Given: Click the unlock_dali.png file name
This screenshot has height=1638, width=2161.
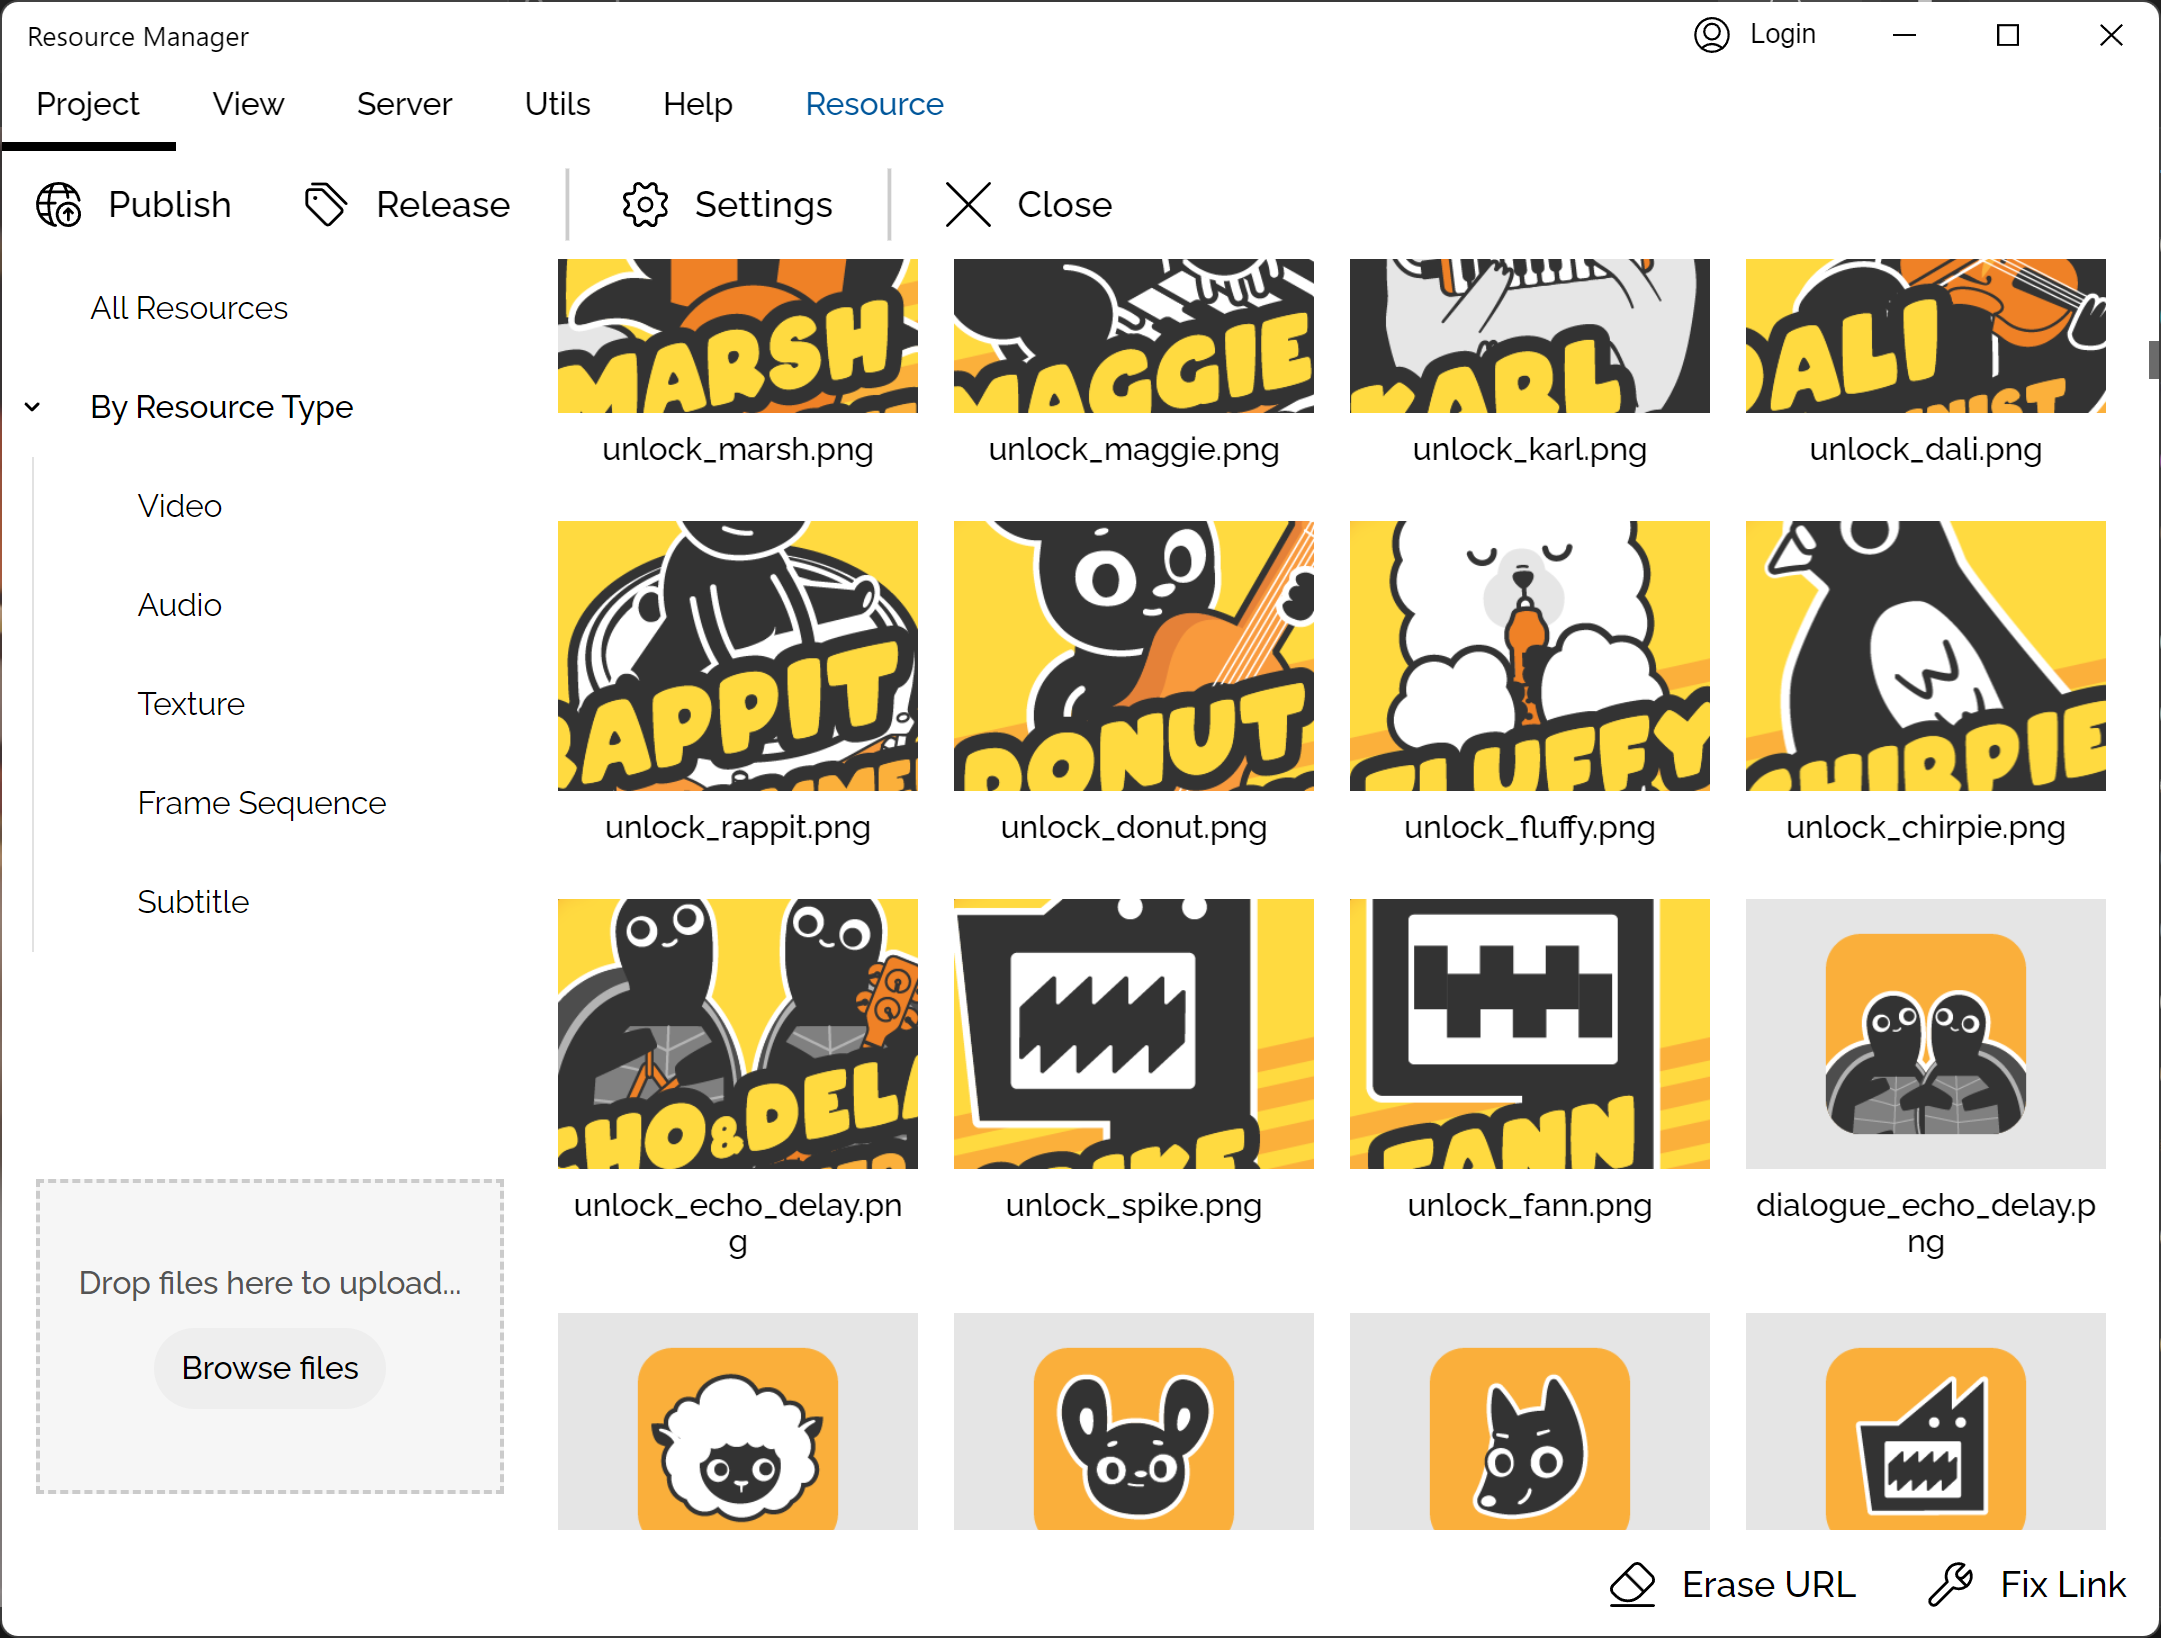Looking at the screenshot, I should tap(1926, 450).
